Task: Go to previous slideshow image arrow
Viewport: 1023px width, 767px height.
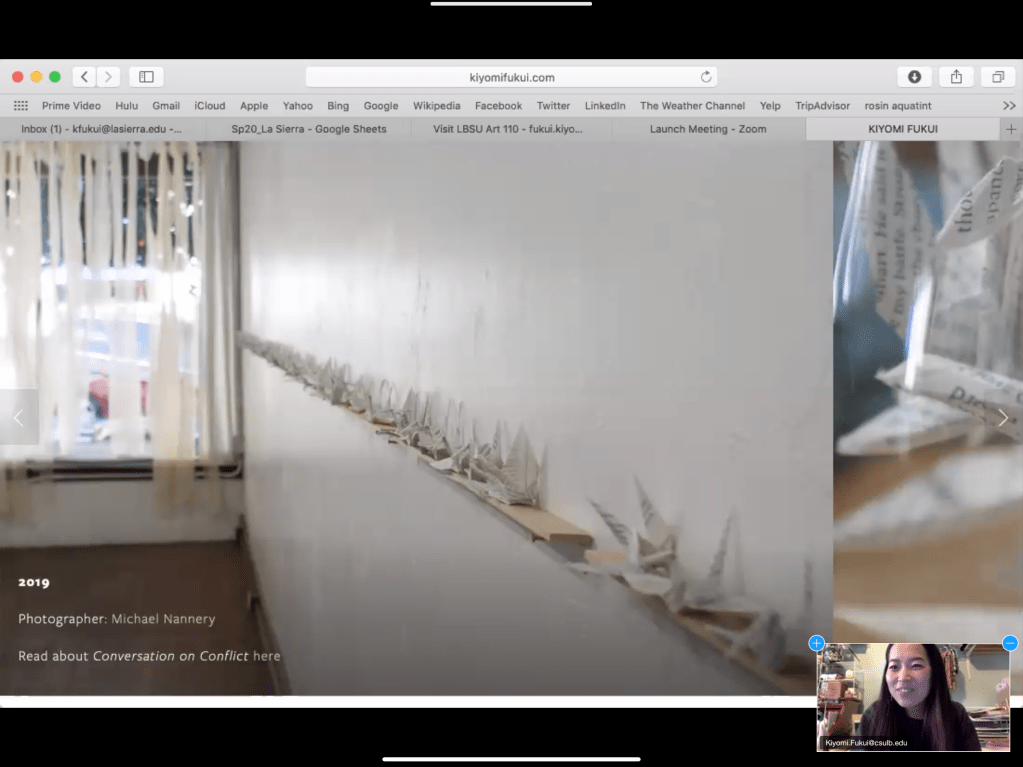Action: pyautogui.click(x=18, y=418)
